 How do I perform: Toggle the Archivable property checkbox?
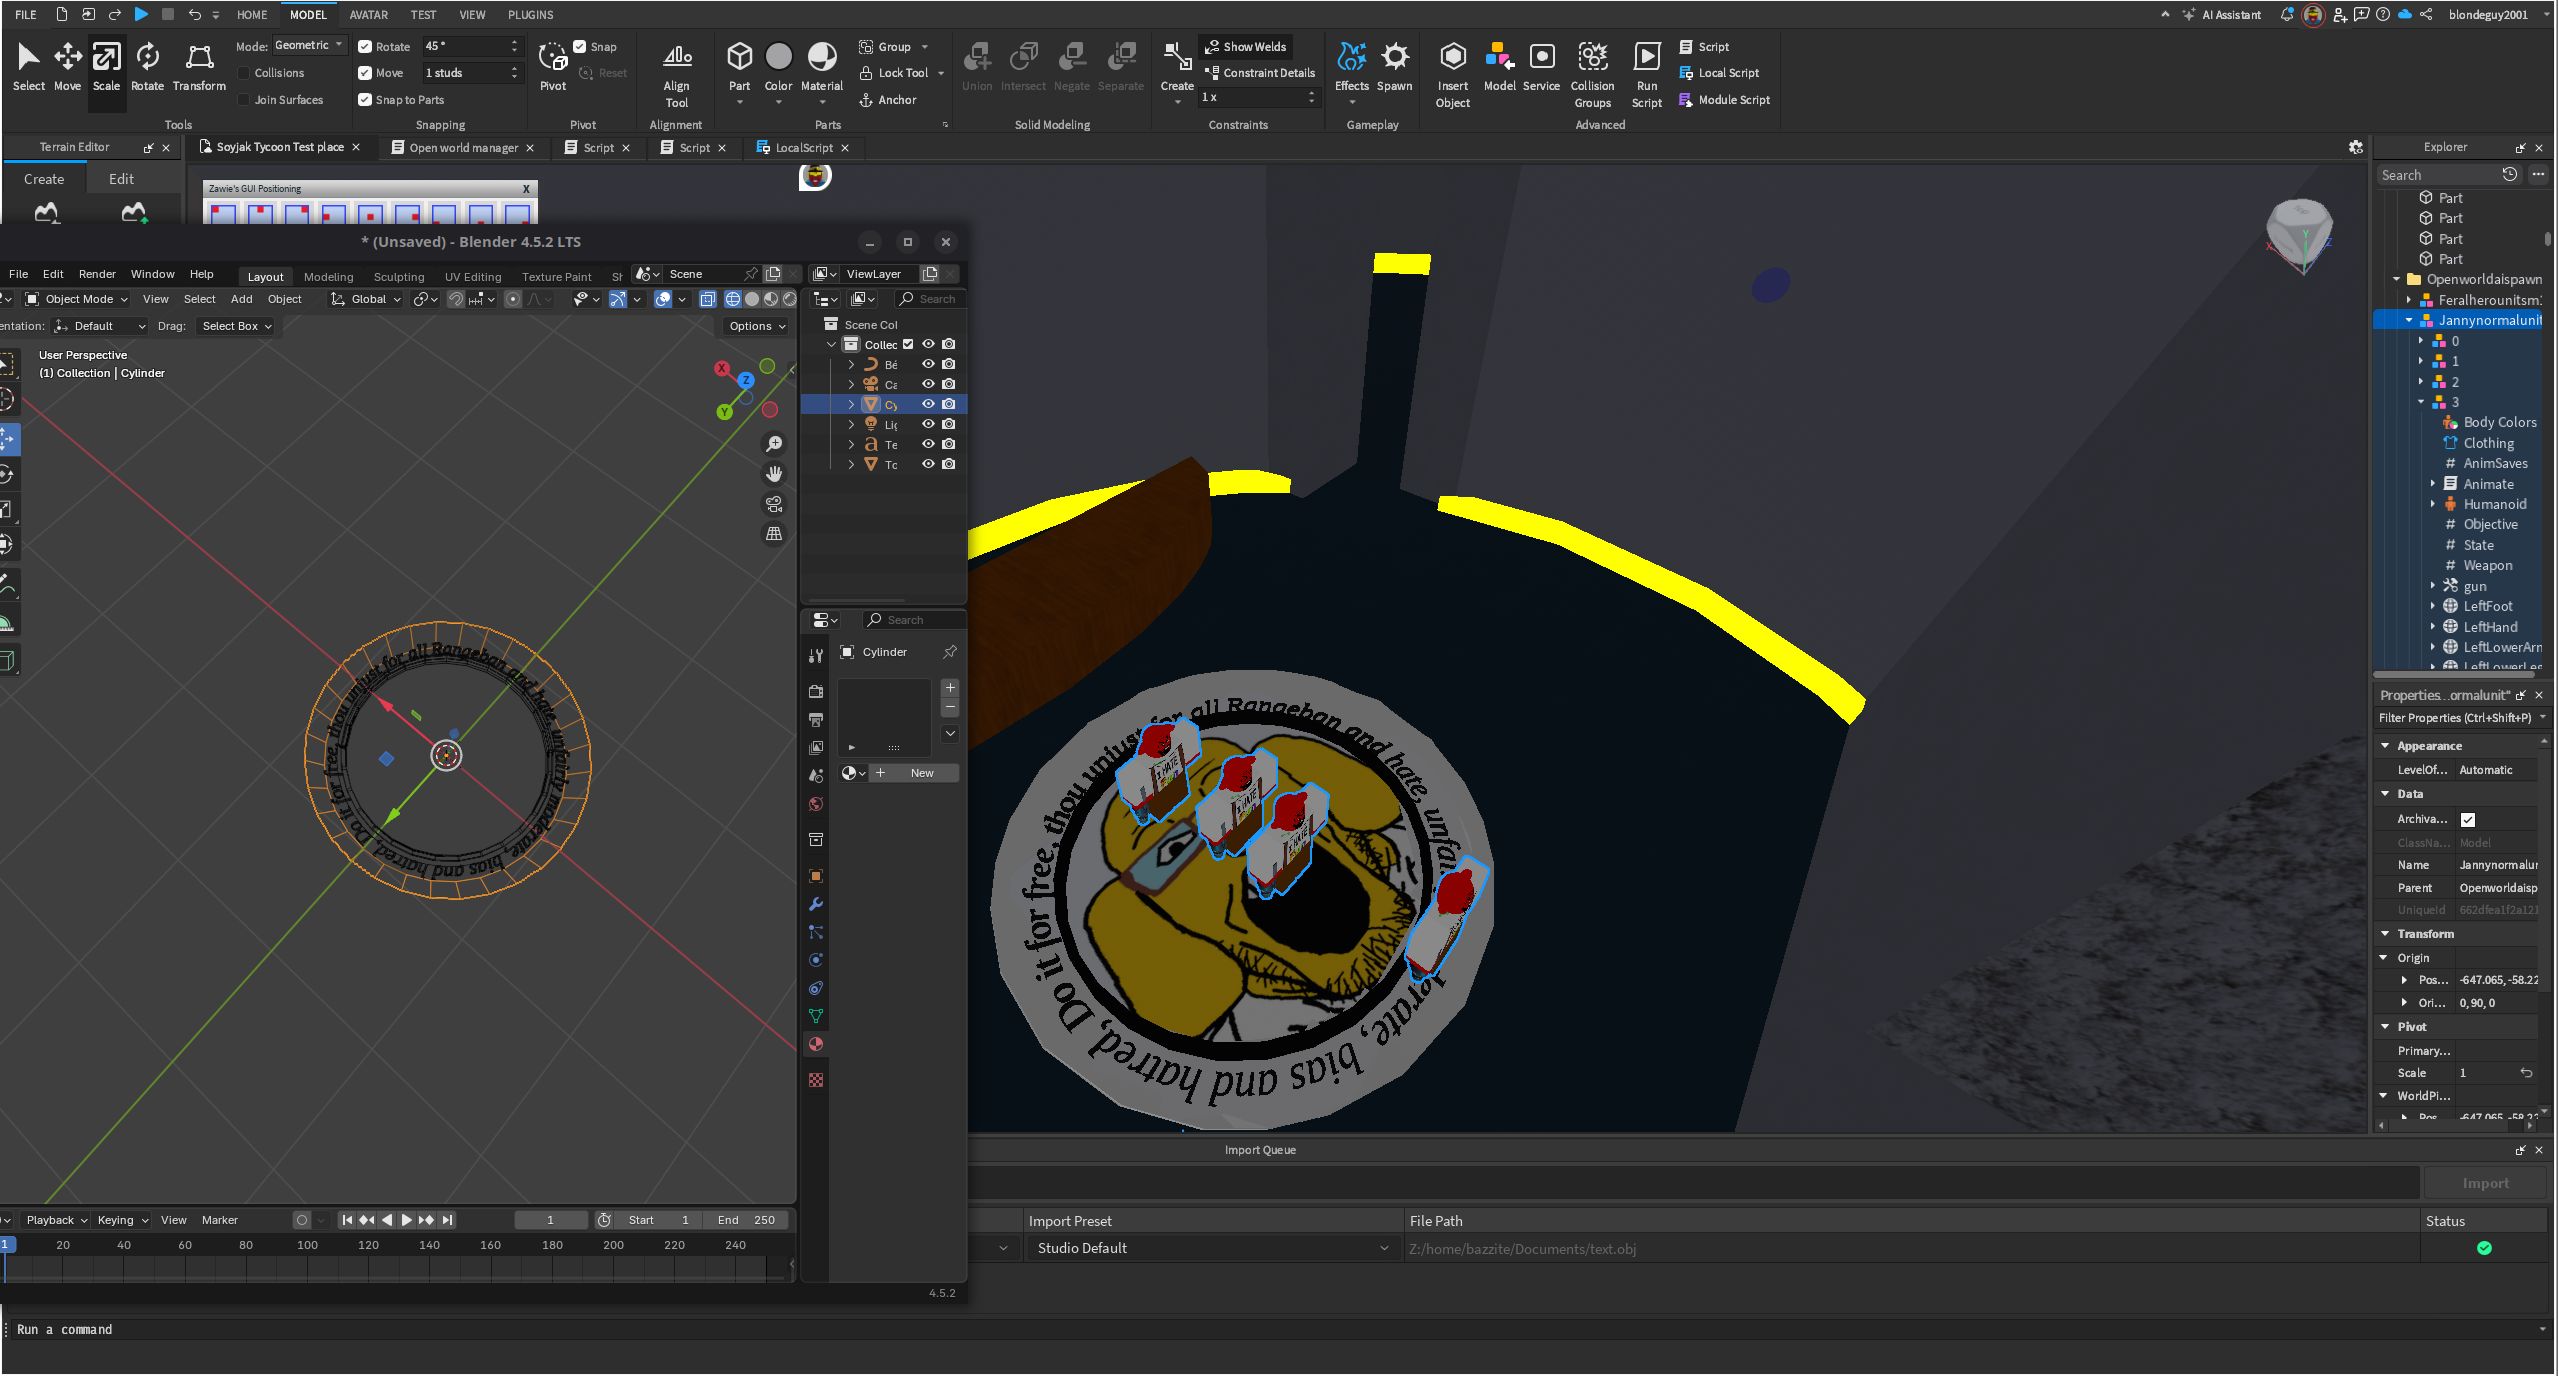pyautogui.click(x=2467, y=820)
